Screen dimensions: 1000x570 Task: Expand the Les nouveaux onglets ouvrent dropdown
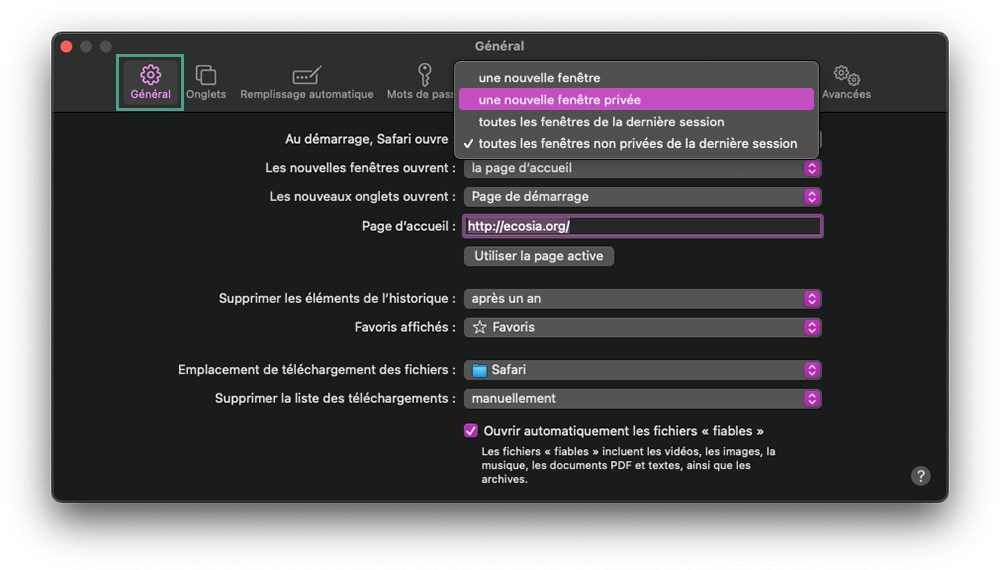pyautogui.click(x=642, y=196)
